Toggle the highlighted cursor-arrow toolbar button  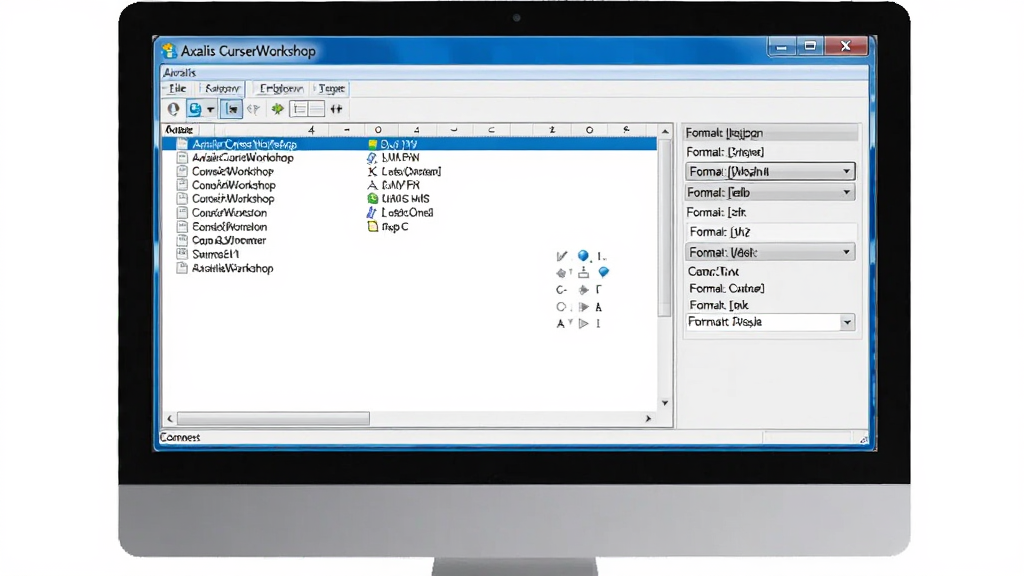tap(232, 109)
